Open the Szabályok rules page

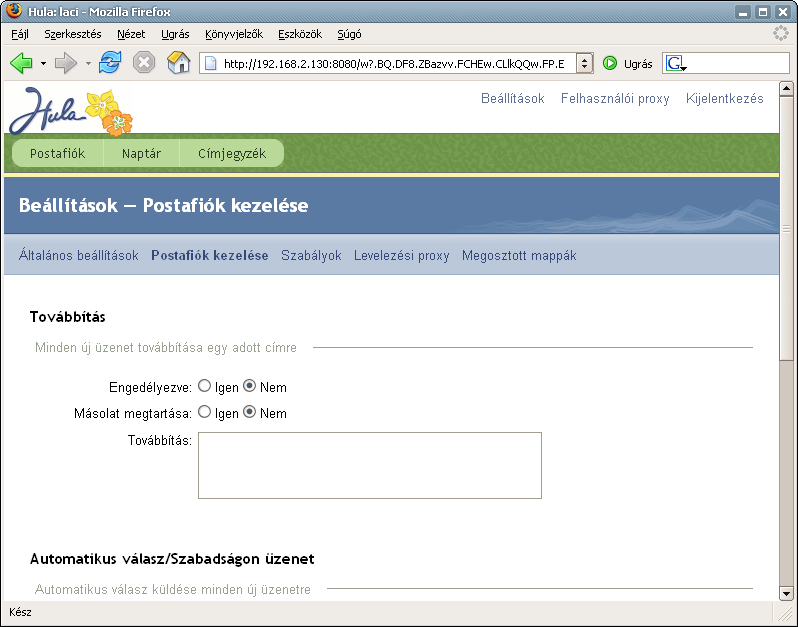coord(311,255)
